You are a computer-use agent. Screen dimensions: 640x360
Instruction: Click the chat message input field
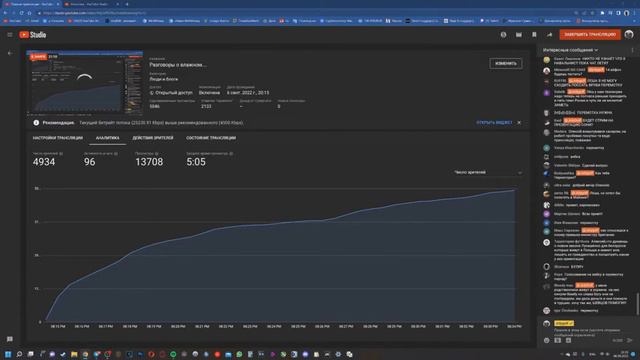click(588, 332)
